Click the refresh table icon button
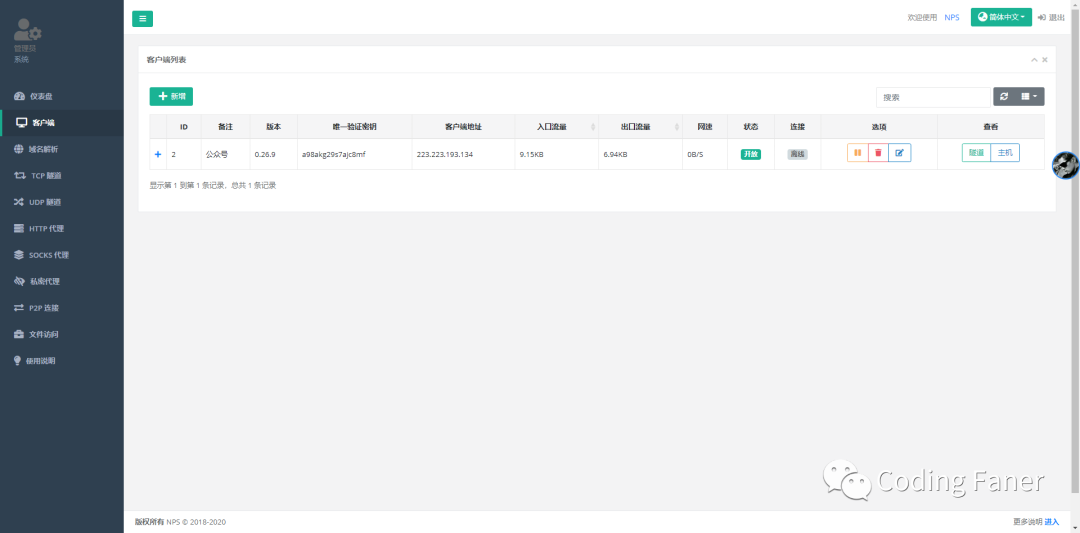The height and width of the screenshot is (533, 1080). [x=1004, y=97]
